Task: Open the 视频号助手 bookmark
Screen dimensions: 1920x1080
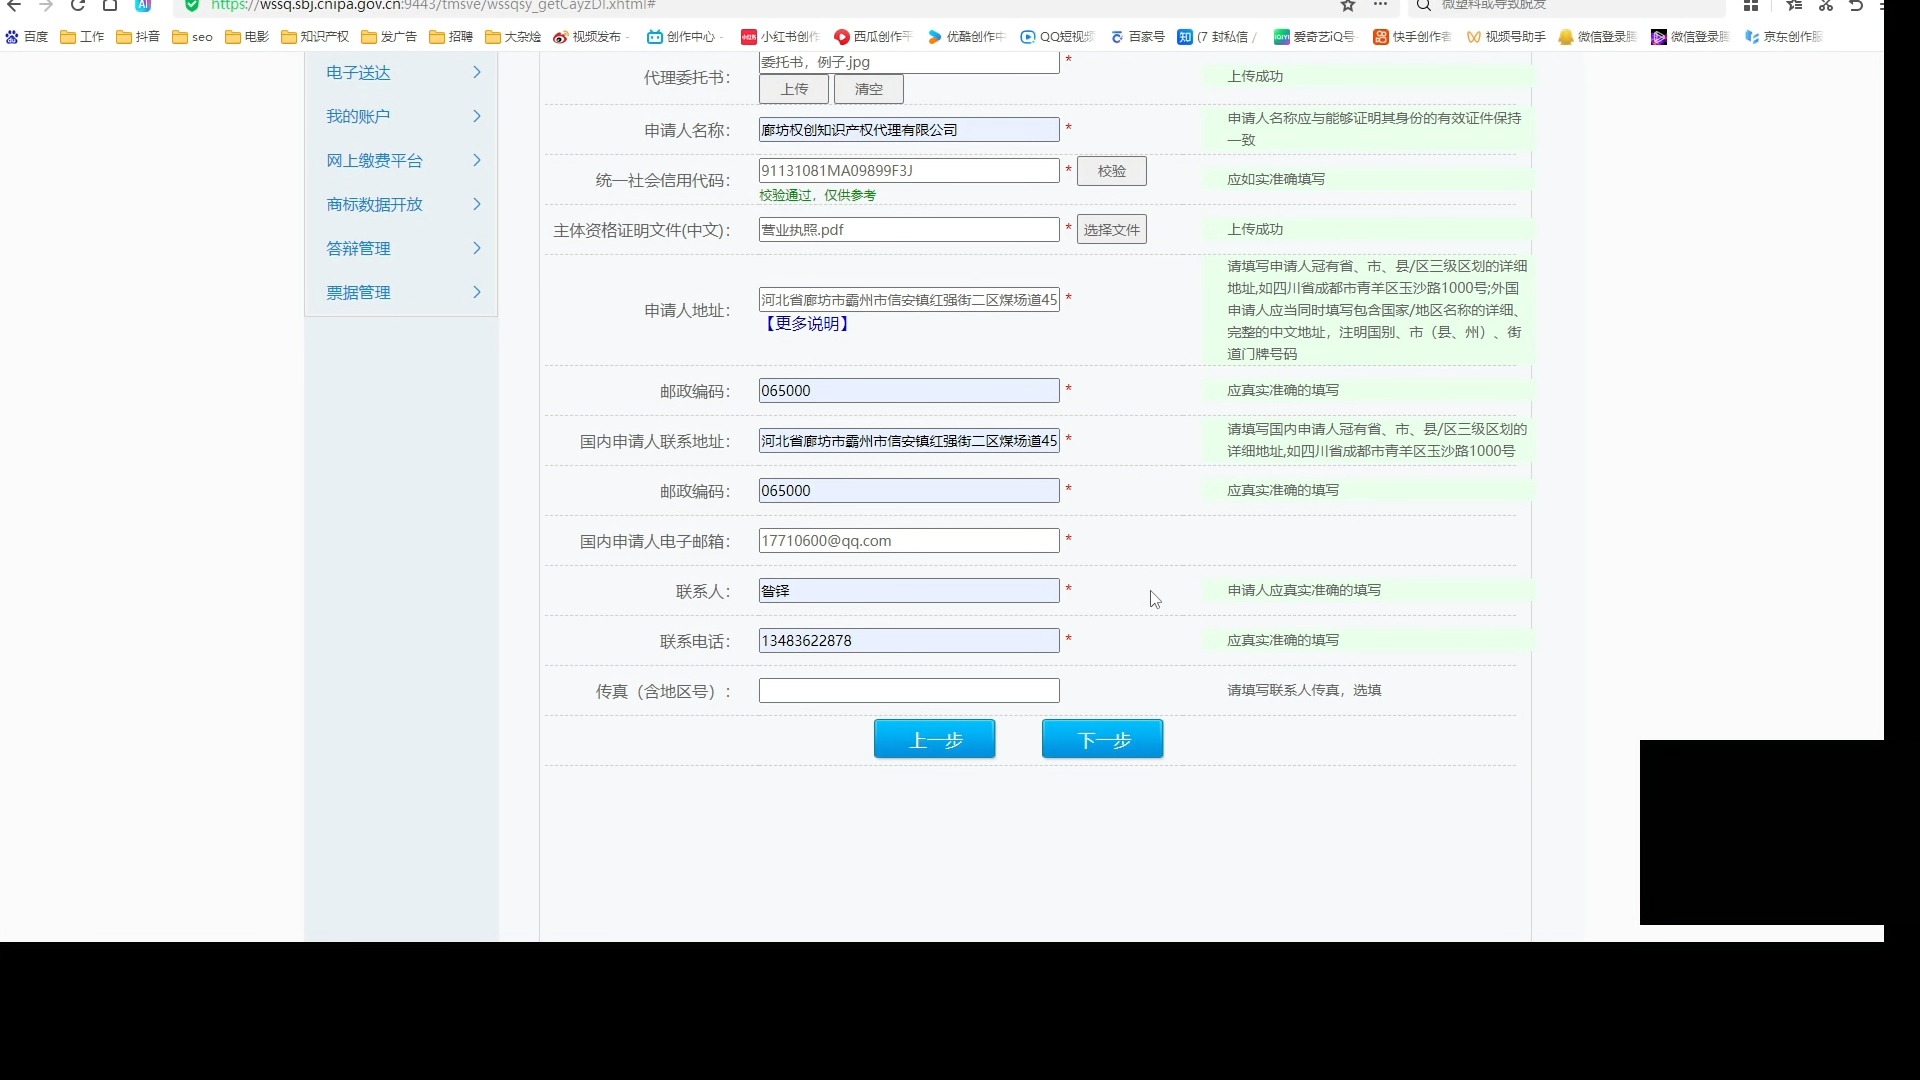Action: (1506, 37)
